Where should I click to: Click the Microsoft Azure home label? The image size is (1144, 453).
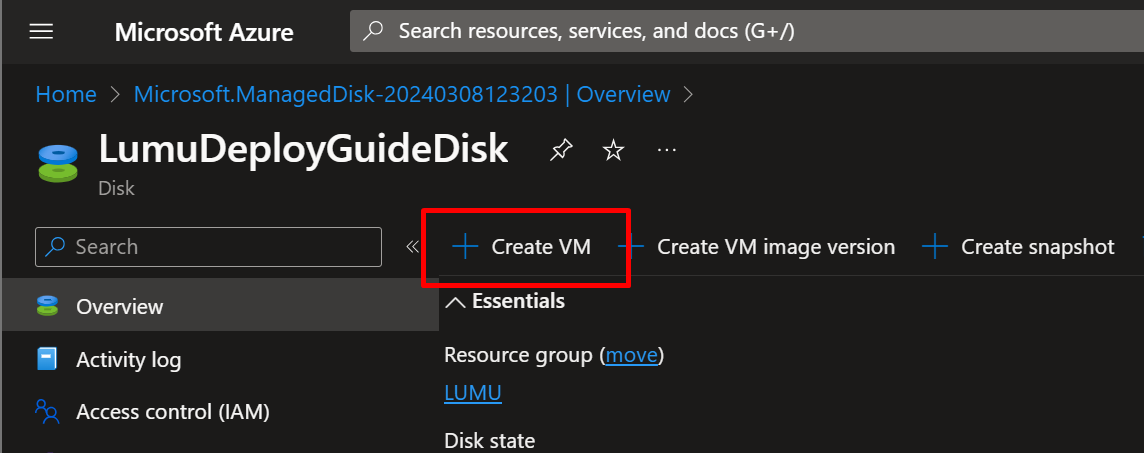point(204,32)
